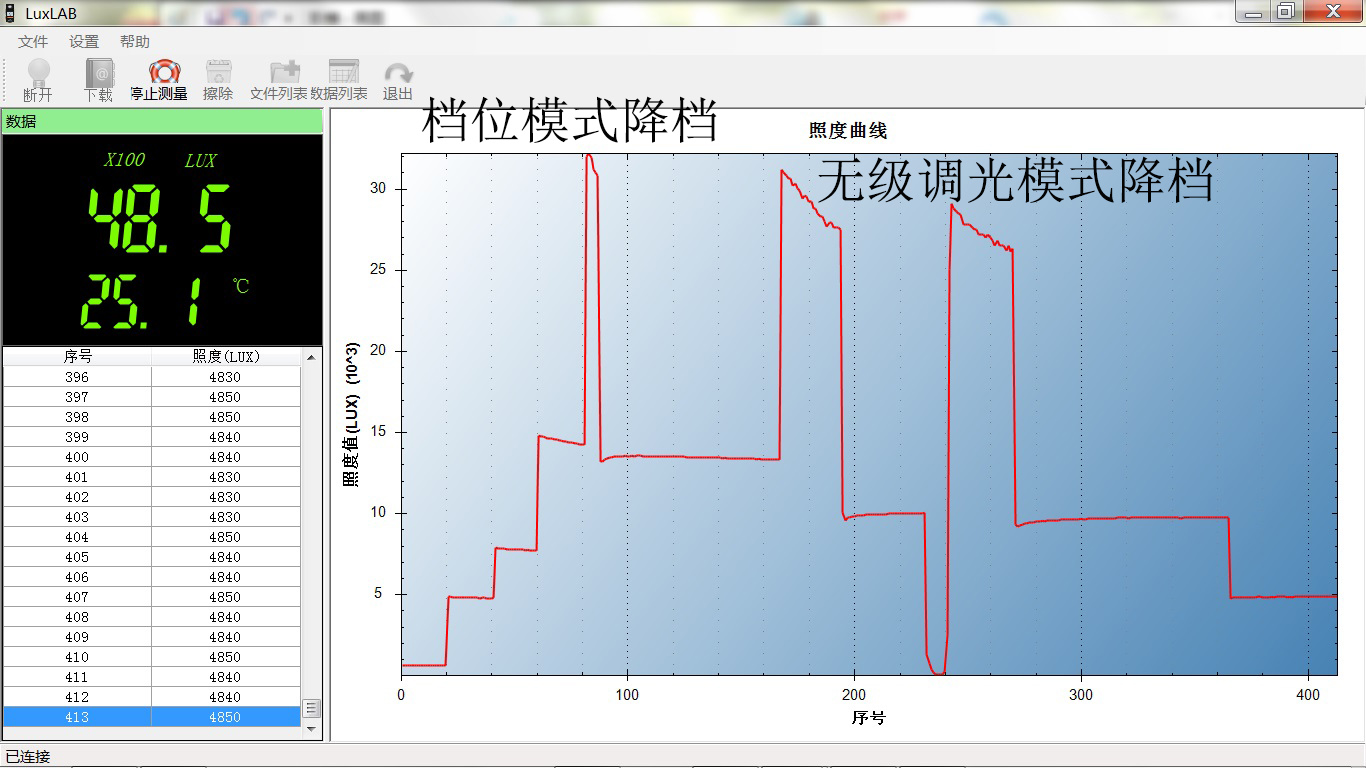Select data row 400
This screenshot has height=768, width=1366.
tap(152, 457)
